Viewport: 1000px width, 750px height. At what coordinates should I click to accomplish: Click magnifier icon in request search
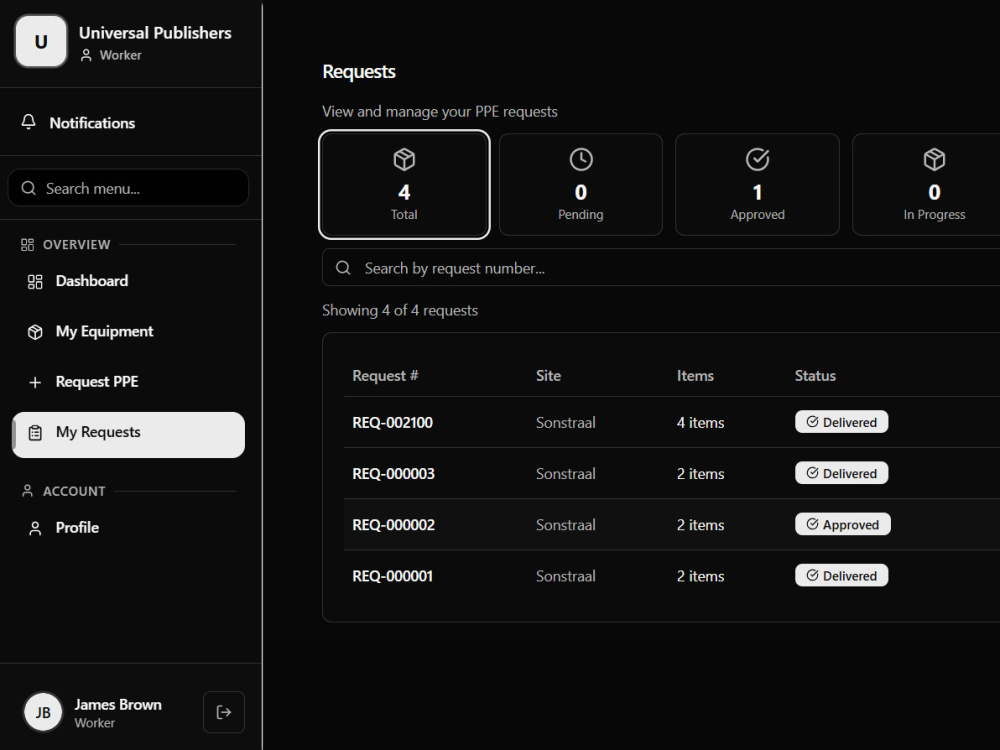click(x=343, y=268)
